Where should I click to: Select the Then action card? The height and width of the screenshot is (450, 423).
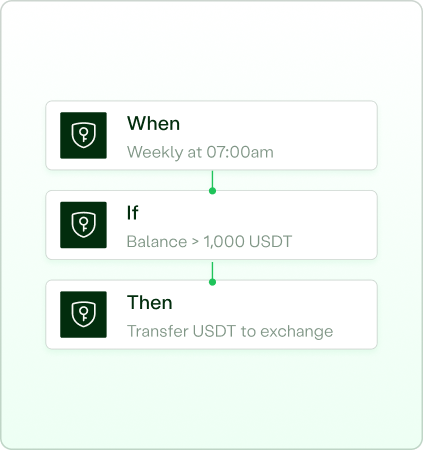tap(211, 314)
